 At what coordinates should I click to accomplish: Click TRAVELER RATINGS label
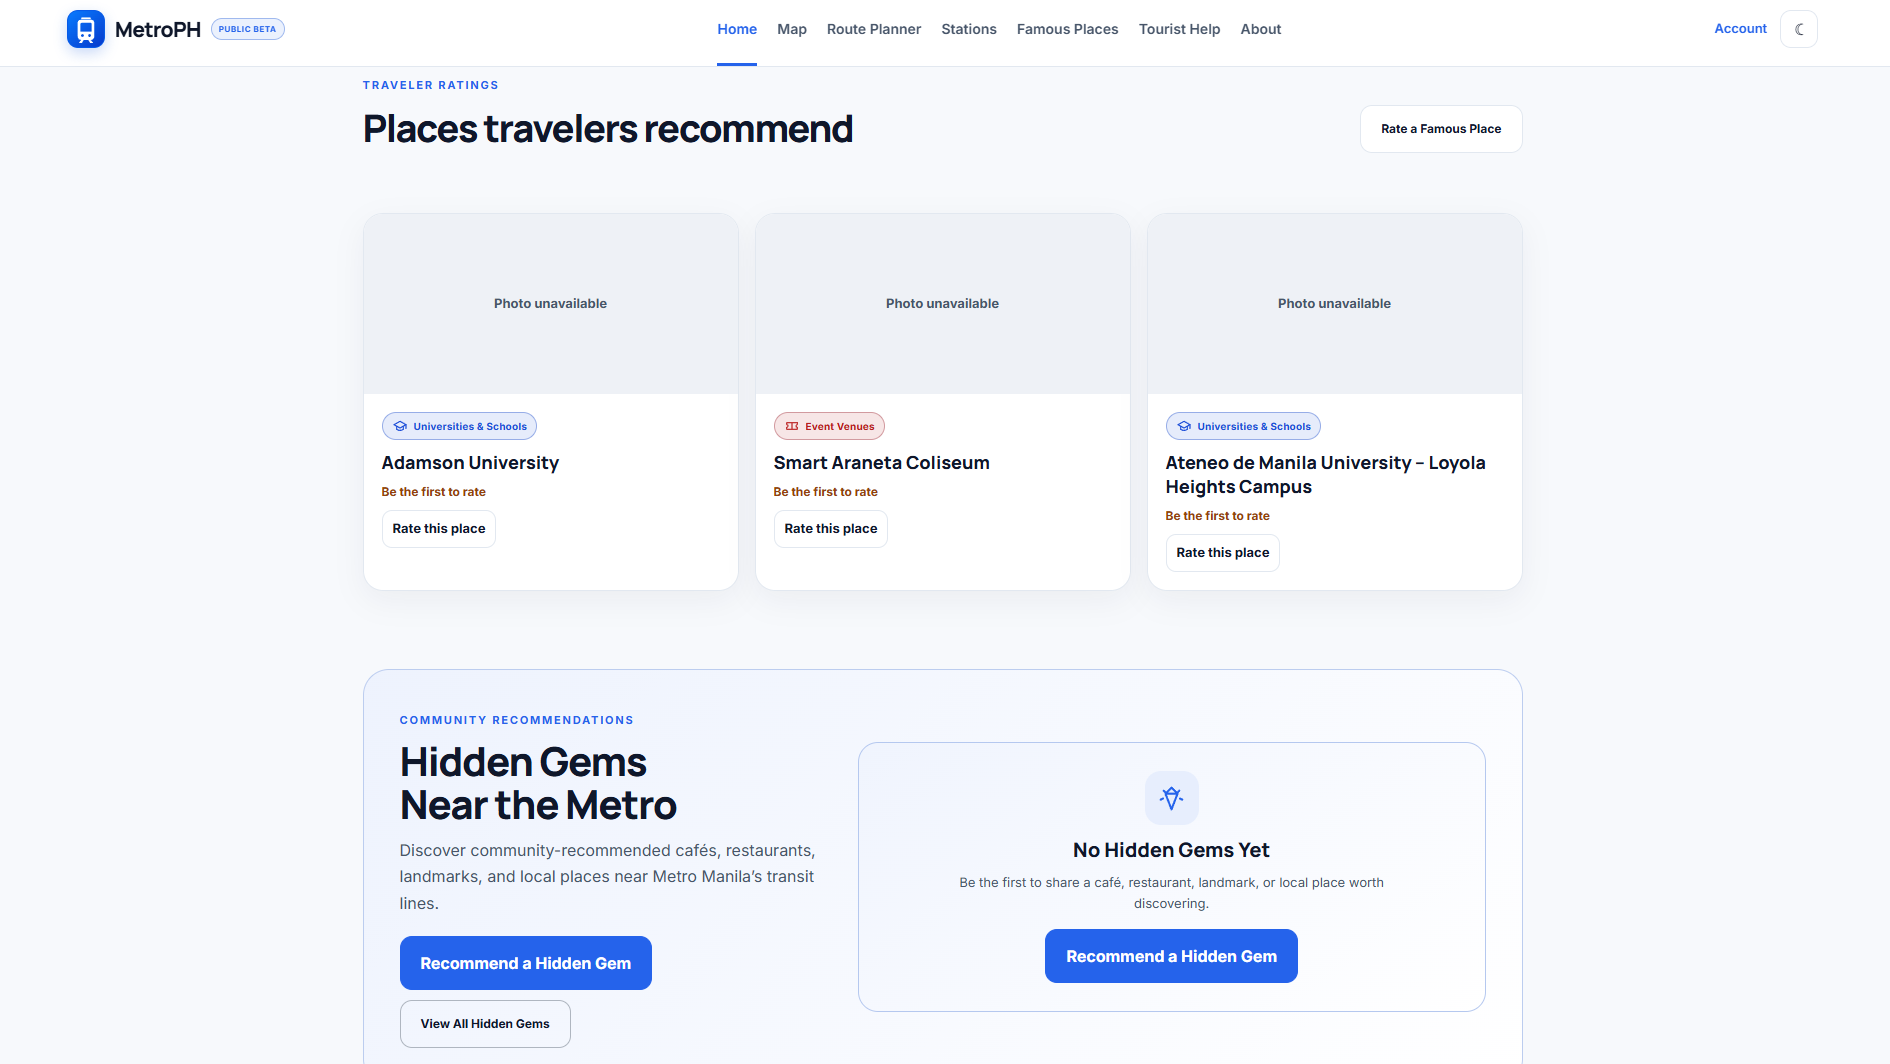coord(431,85)
